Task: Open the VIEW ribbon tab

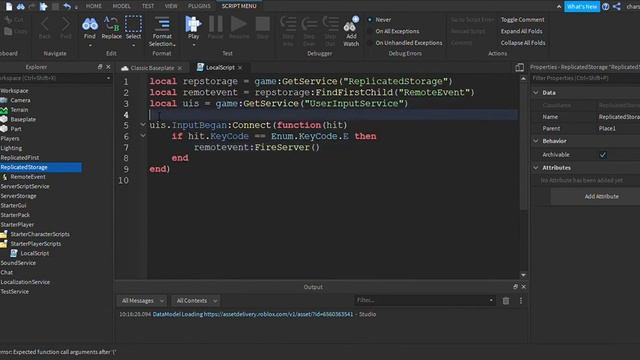Action: (171, 6)
